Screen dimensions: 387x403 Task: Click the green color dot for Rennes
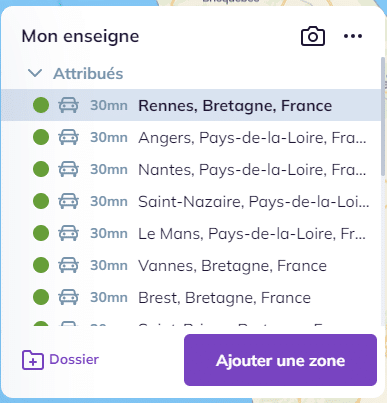41,105
